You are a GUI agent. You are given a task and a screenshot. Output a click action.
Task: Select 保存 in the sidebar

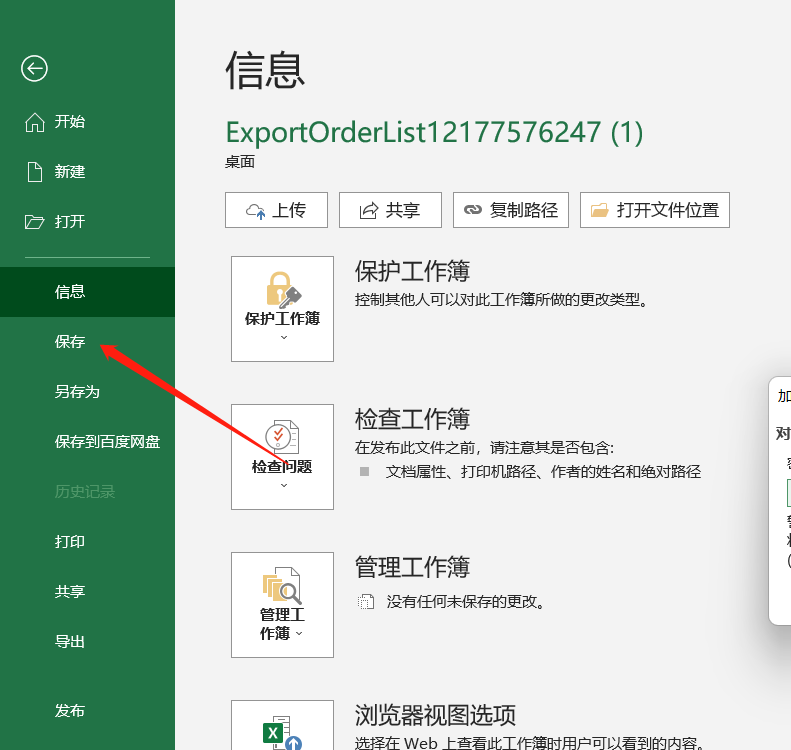pyautogui.click(x=70, y=342)
